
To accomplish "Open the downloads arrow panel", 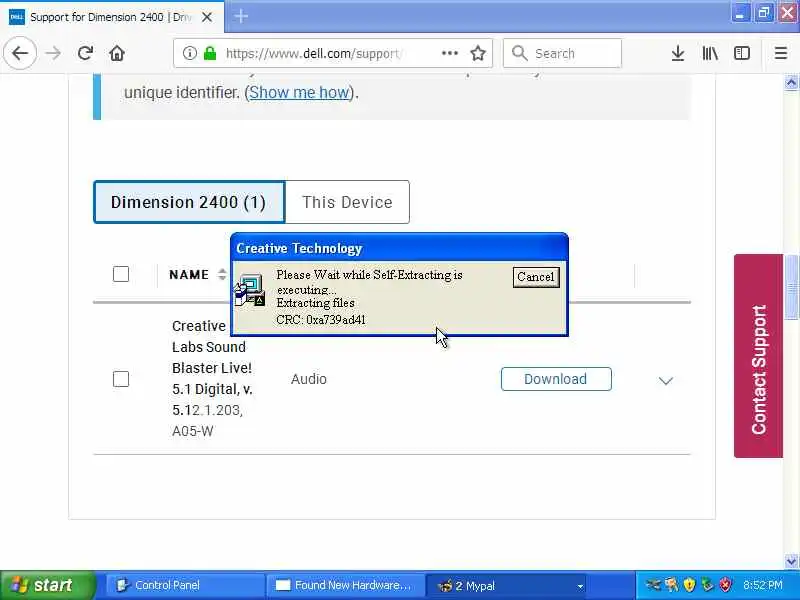I will 678,53.
